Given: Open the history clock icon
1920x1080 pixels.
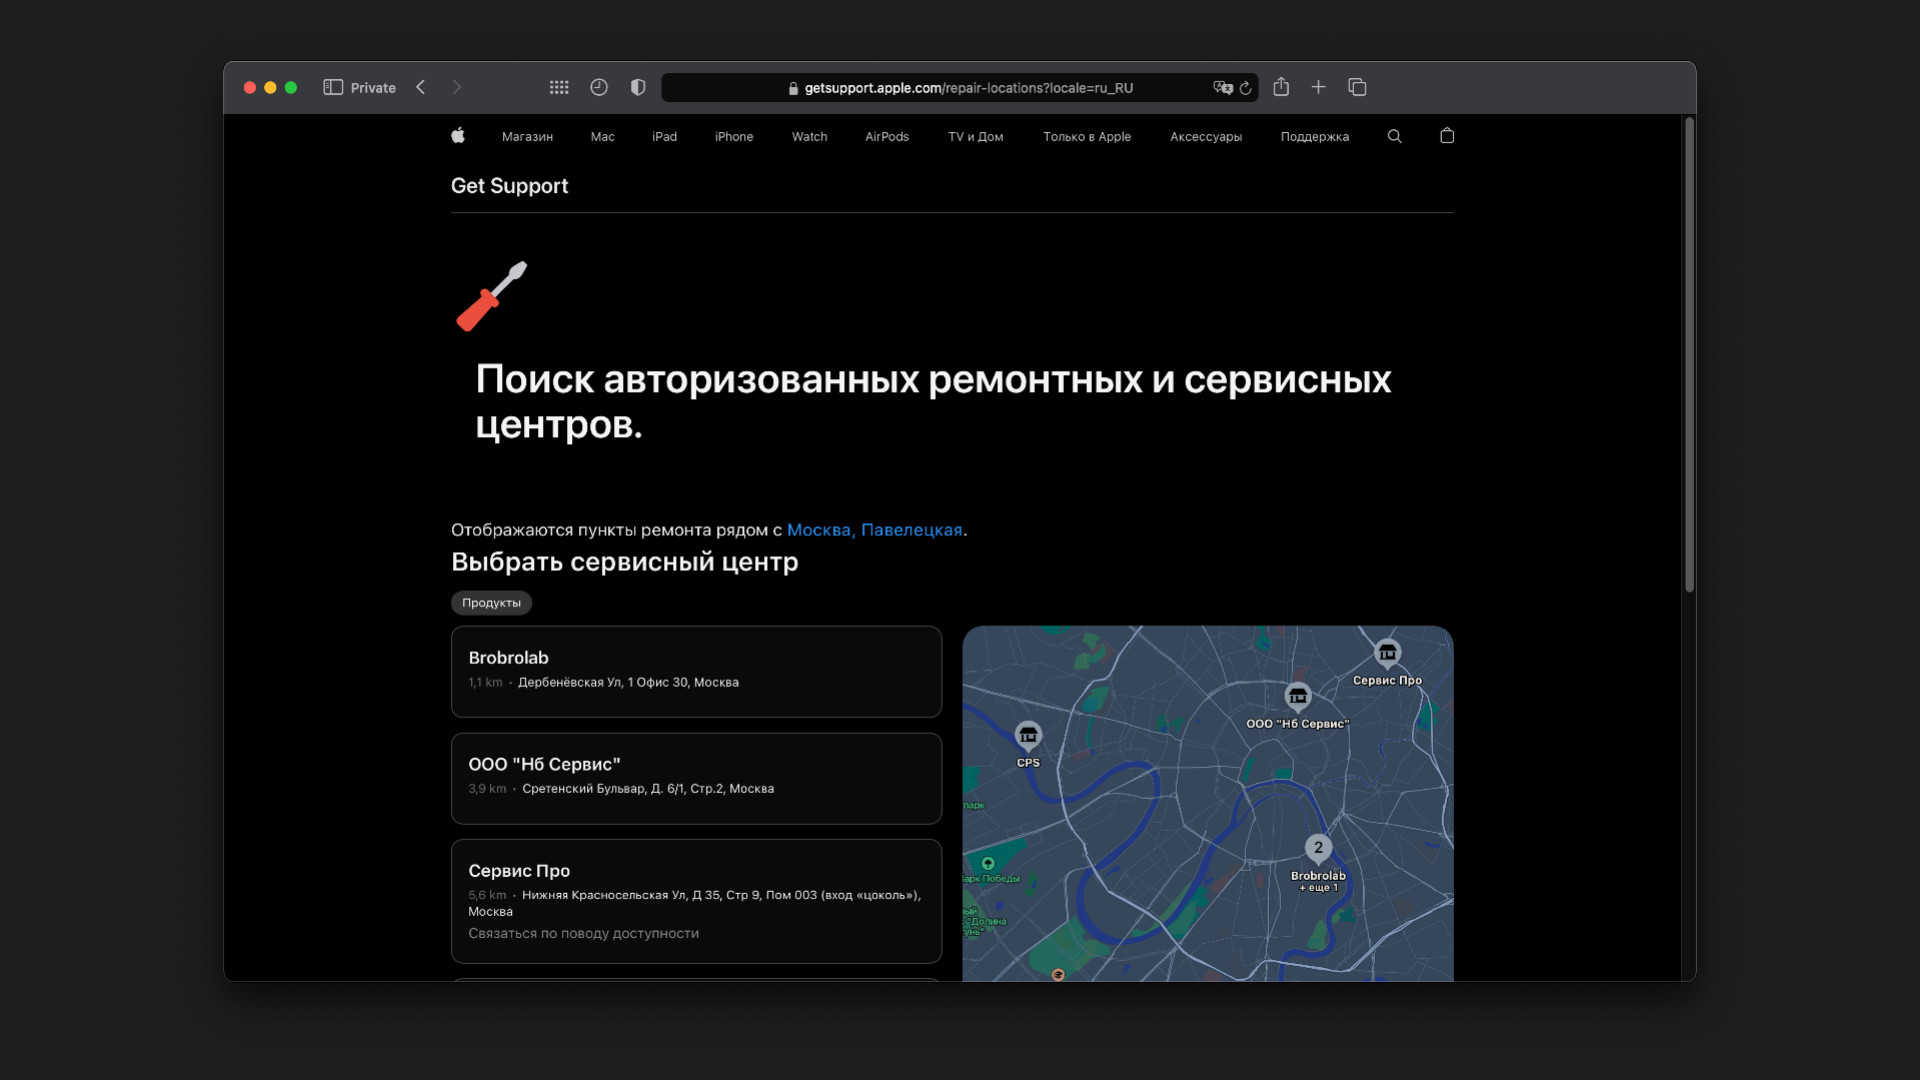Looking at the screenshot, I should 599,87.
